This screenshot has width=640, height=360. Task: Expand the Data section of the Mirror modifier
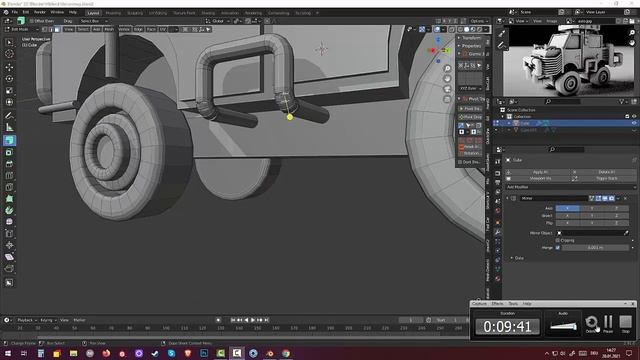517,258
